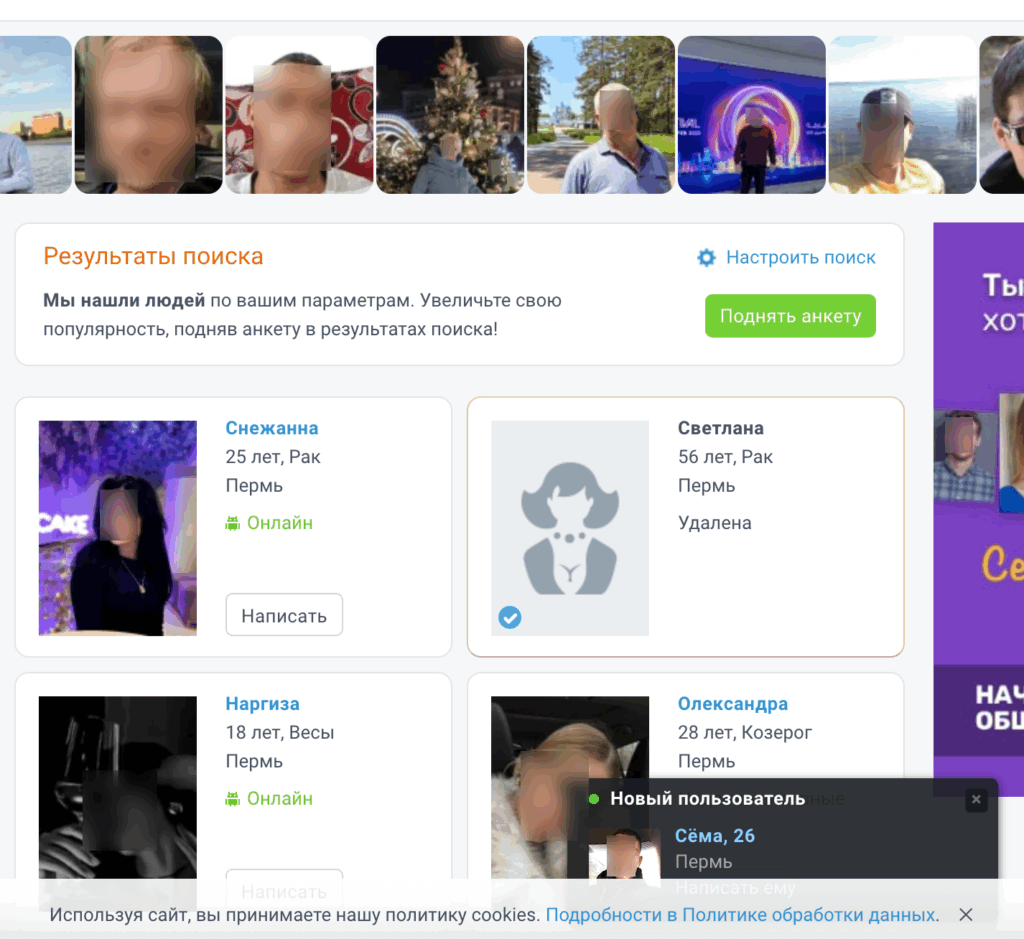Open Наргиза's profile name link
Screen dimensions: 1024x939
[262, 704]
